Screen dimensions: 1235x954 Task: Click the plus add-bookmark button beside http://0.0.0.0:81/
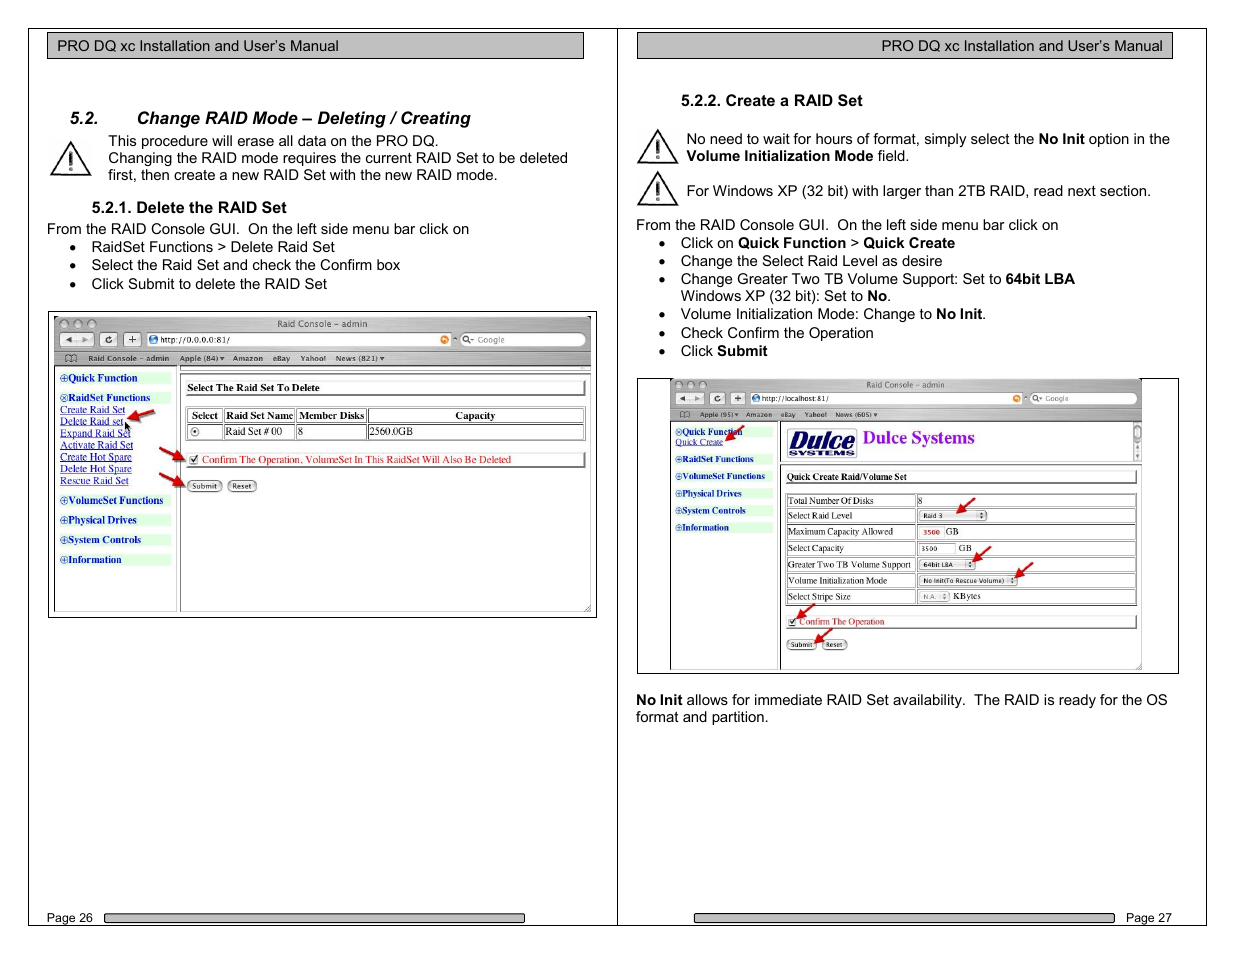(132, 340)
